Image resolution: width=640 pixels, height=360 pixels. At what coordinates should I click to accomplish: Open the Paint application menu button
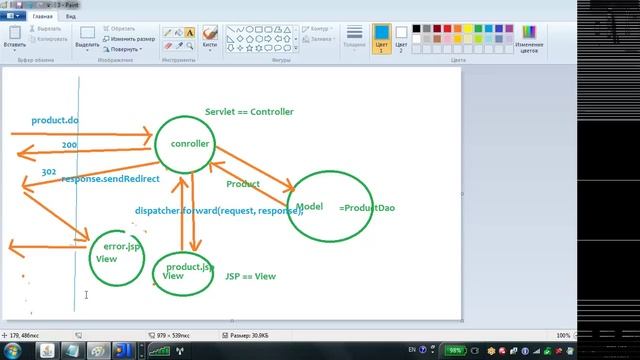[13, 16]
